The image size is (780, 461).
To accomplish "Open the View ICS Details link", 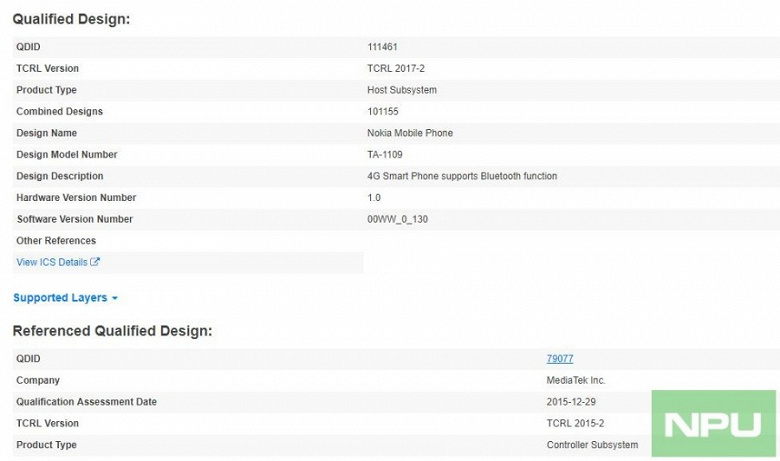I will [52, 263].
